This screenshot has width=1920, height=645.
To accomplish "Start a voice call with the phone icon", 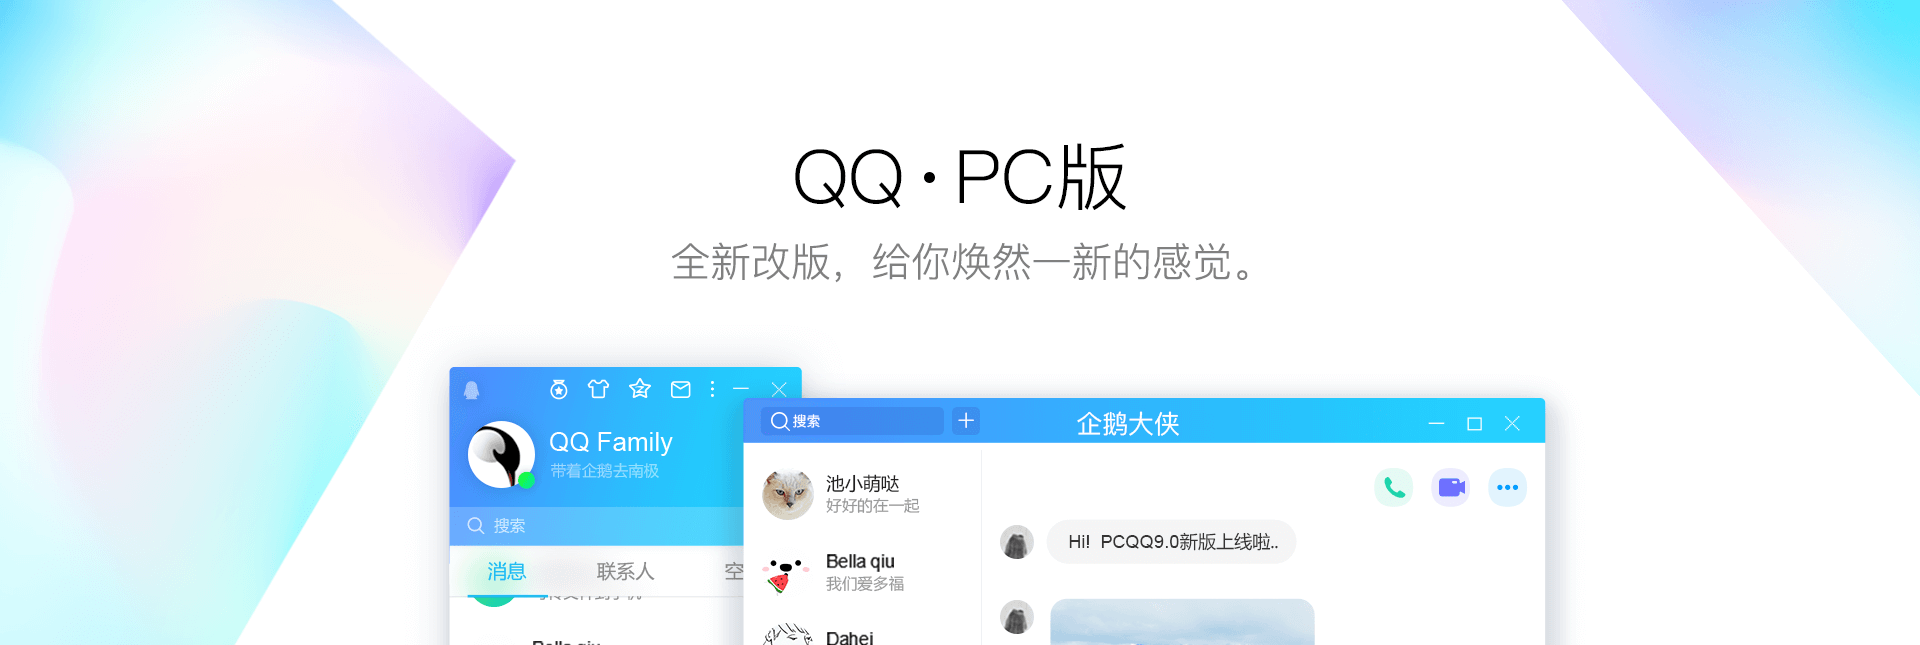I will [1394, 488].
